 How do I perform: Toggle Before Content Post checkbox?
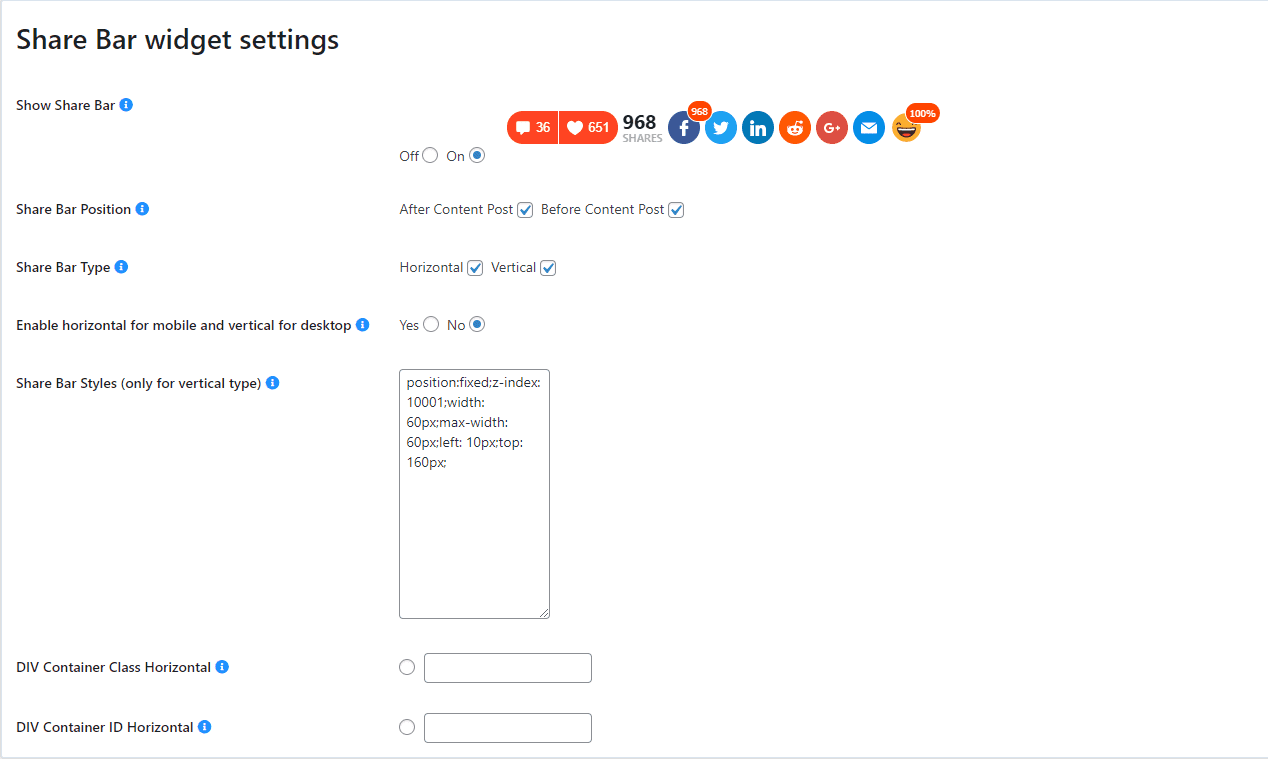coord(676,210)
